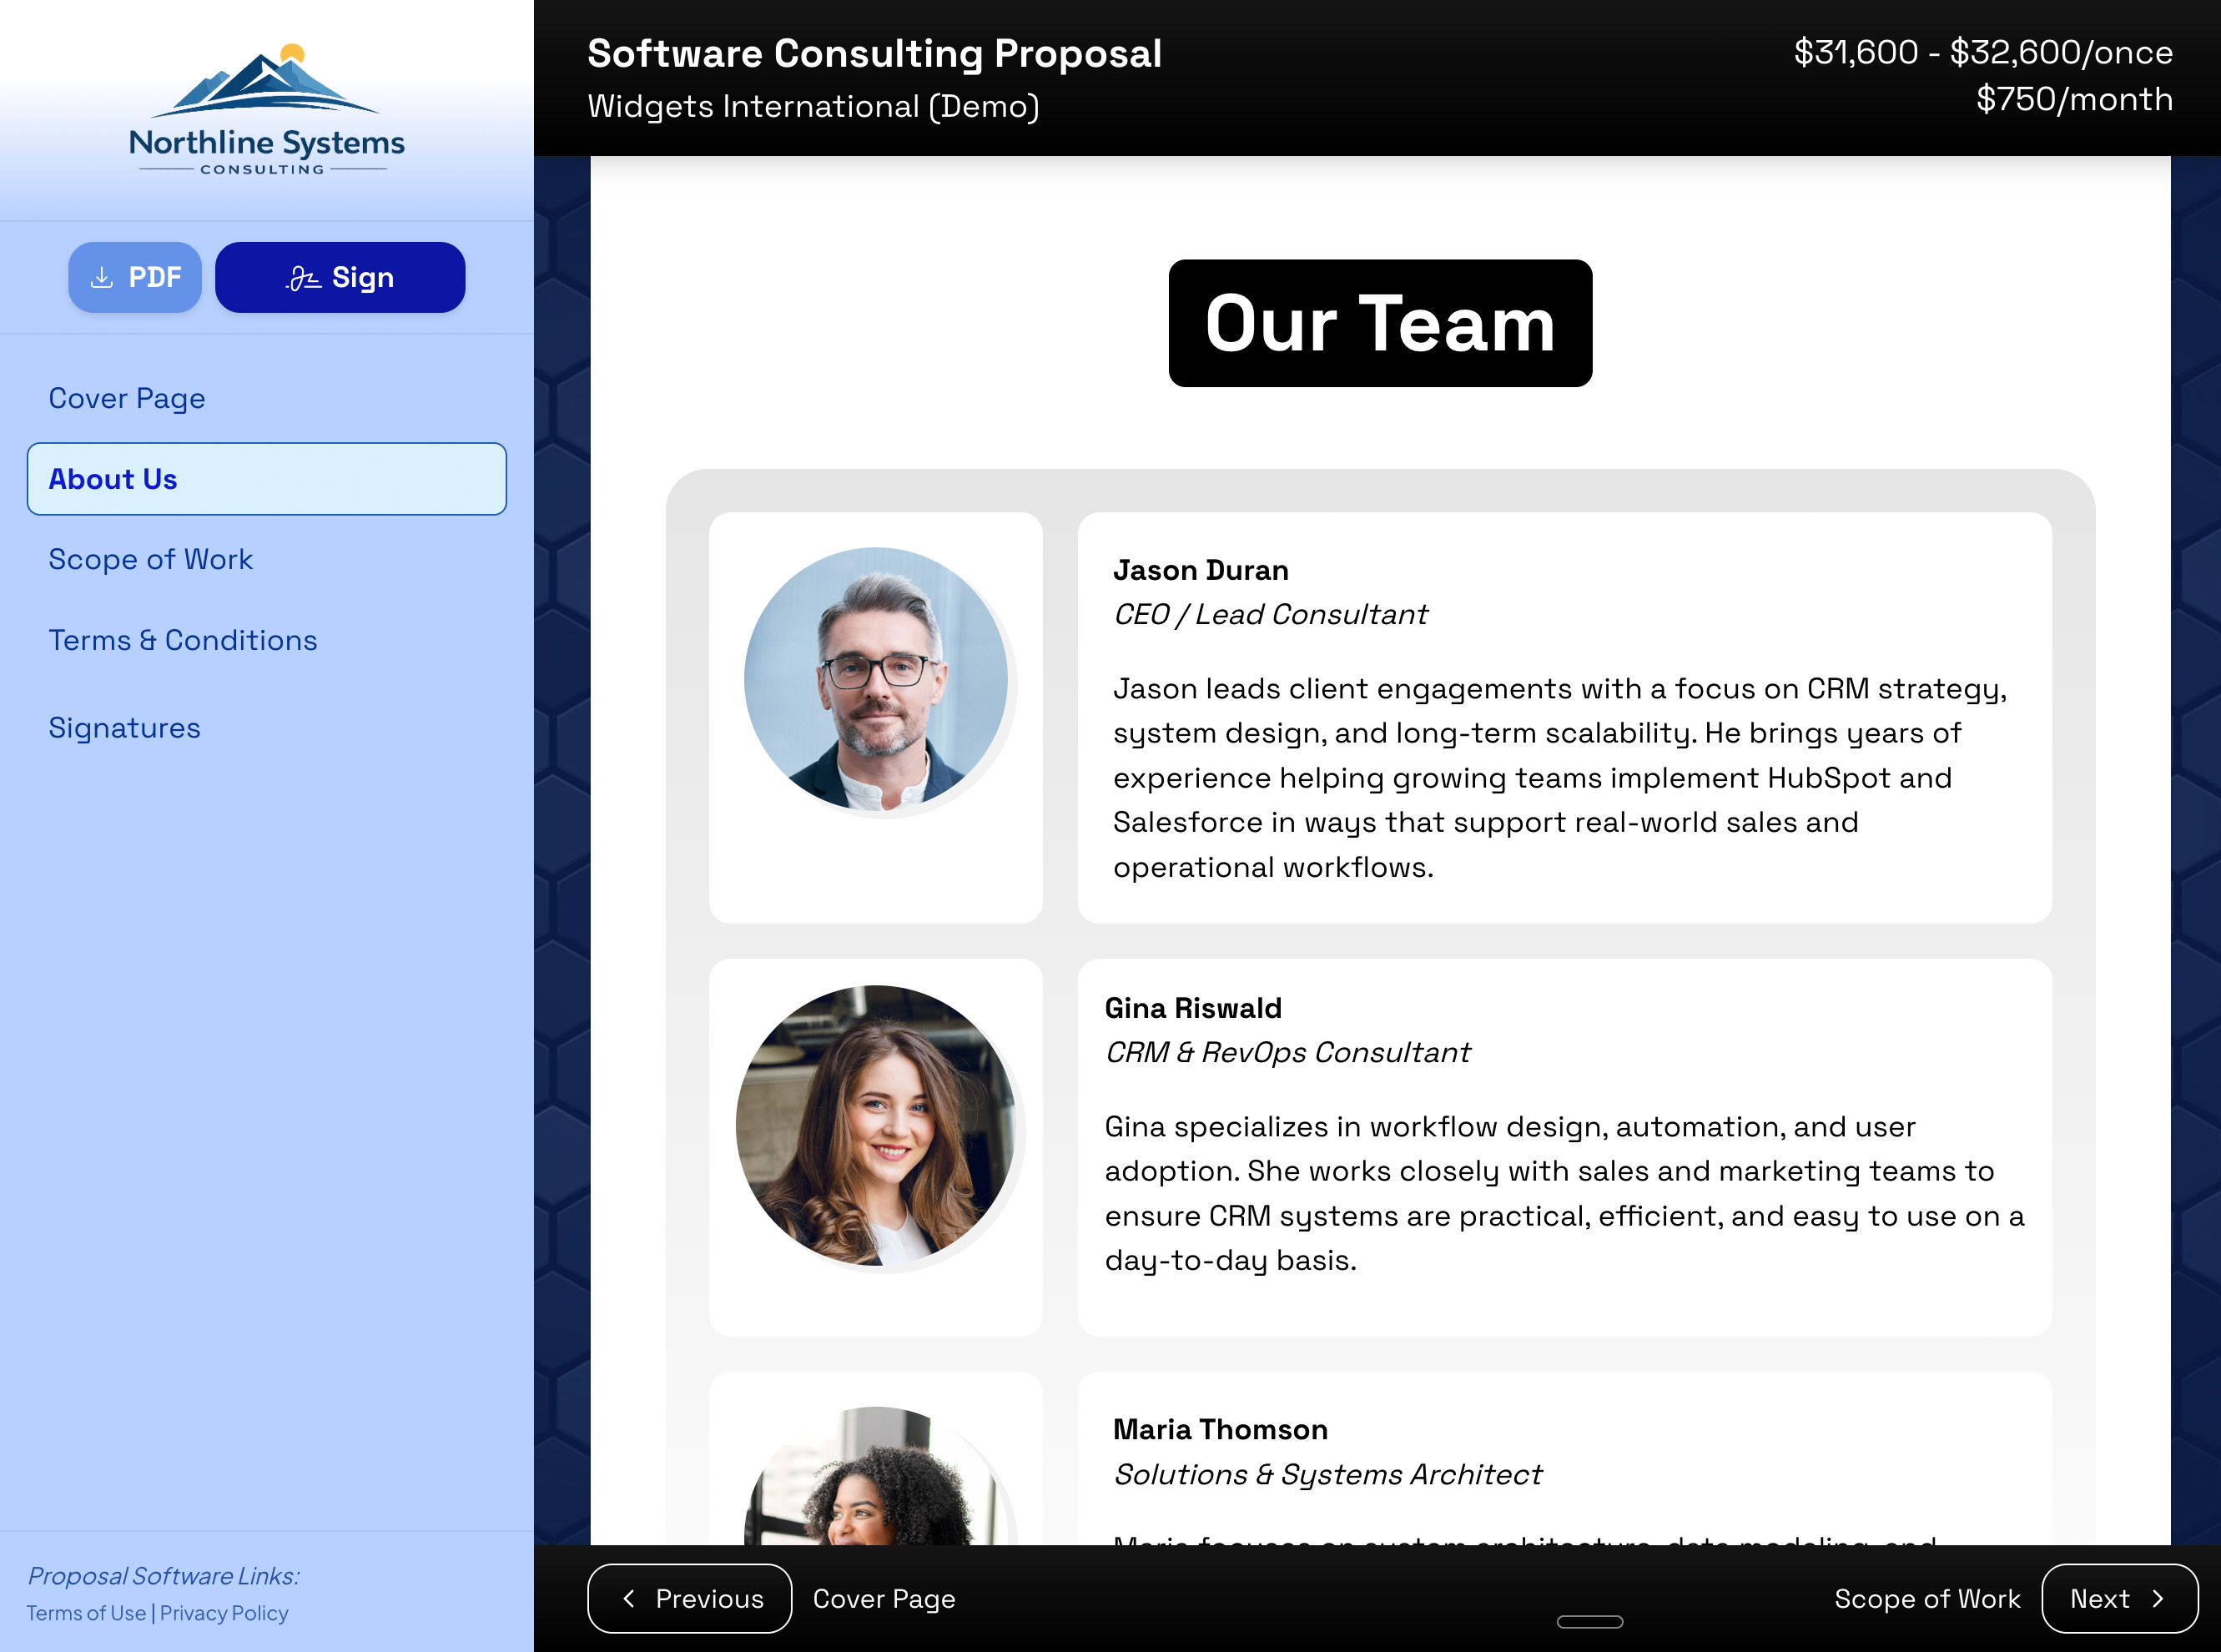Click the Next right chevron arrow
Image resolution: width=2221 pixels, height=1652 pixels.
coord(2158,1598)
